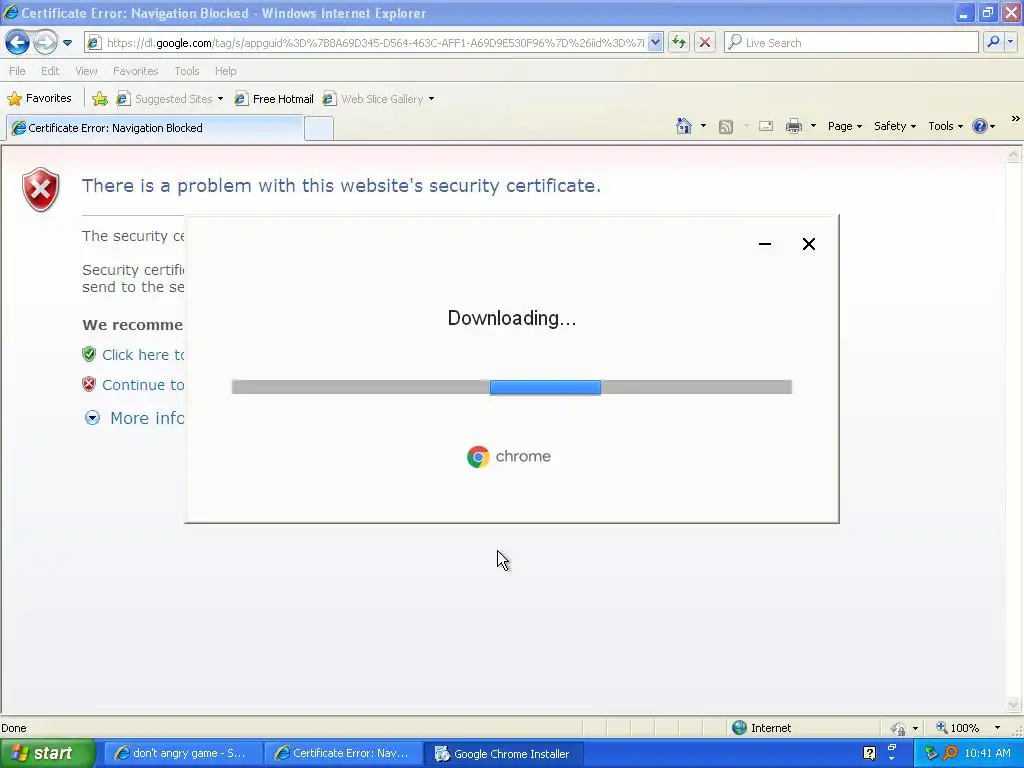Open the Windows Start button
The width and height of the screenshot is (1024, 768).
(x=47, y=754)
